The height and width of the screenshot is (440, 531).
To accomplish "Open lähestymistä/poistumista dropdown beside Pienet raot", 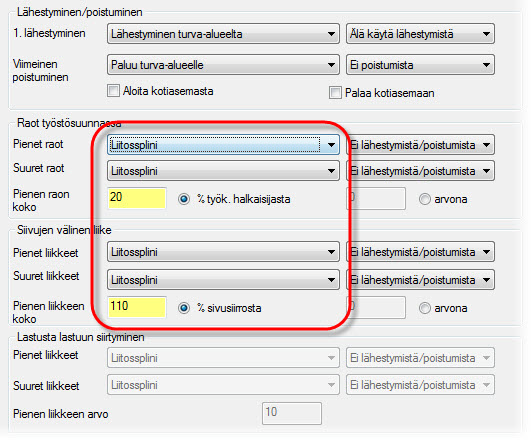I will coord(420,145).
